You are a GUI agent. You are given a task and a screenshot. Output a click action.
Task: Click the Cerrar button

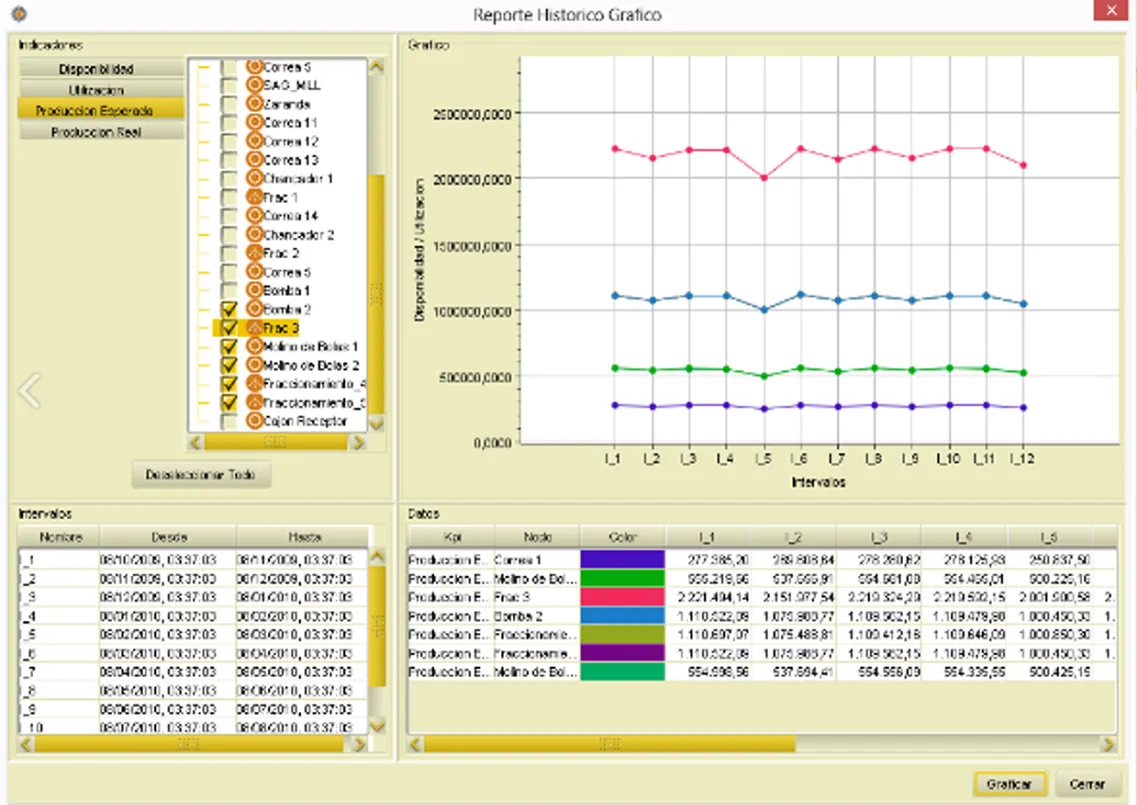(x=1087, y=784)
